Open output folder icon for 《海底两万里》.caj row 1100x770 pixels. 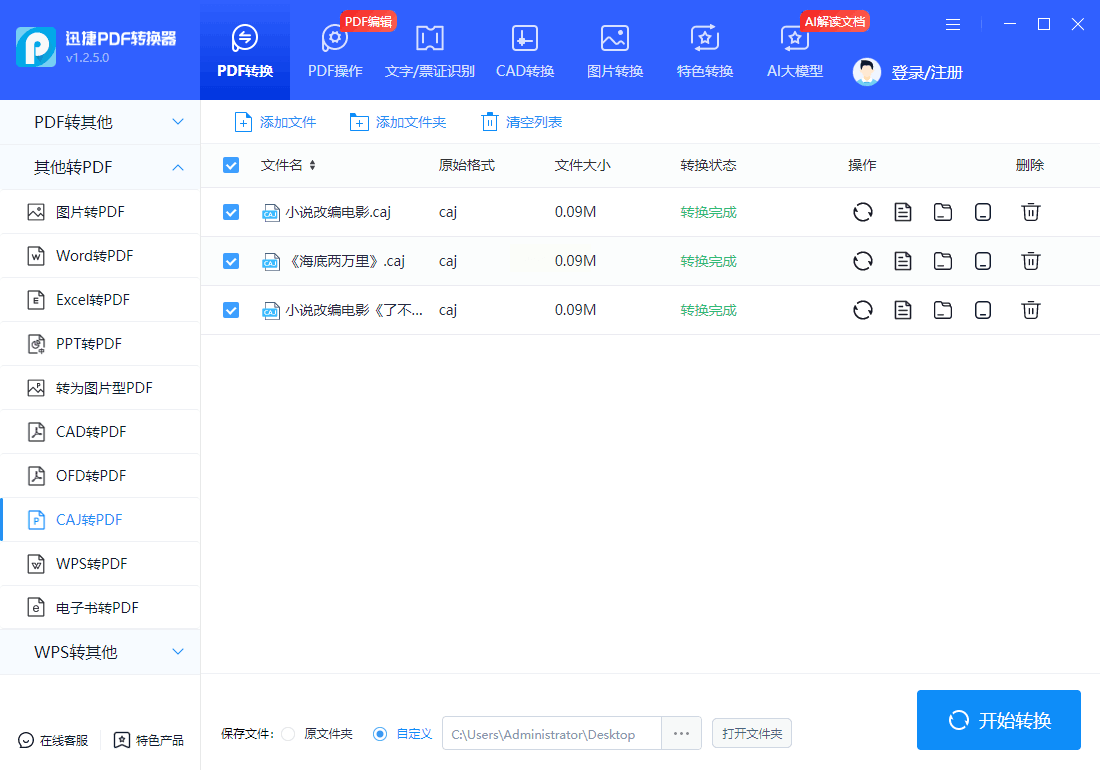[x=942, y=261]
